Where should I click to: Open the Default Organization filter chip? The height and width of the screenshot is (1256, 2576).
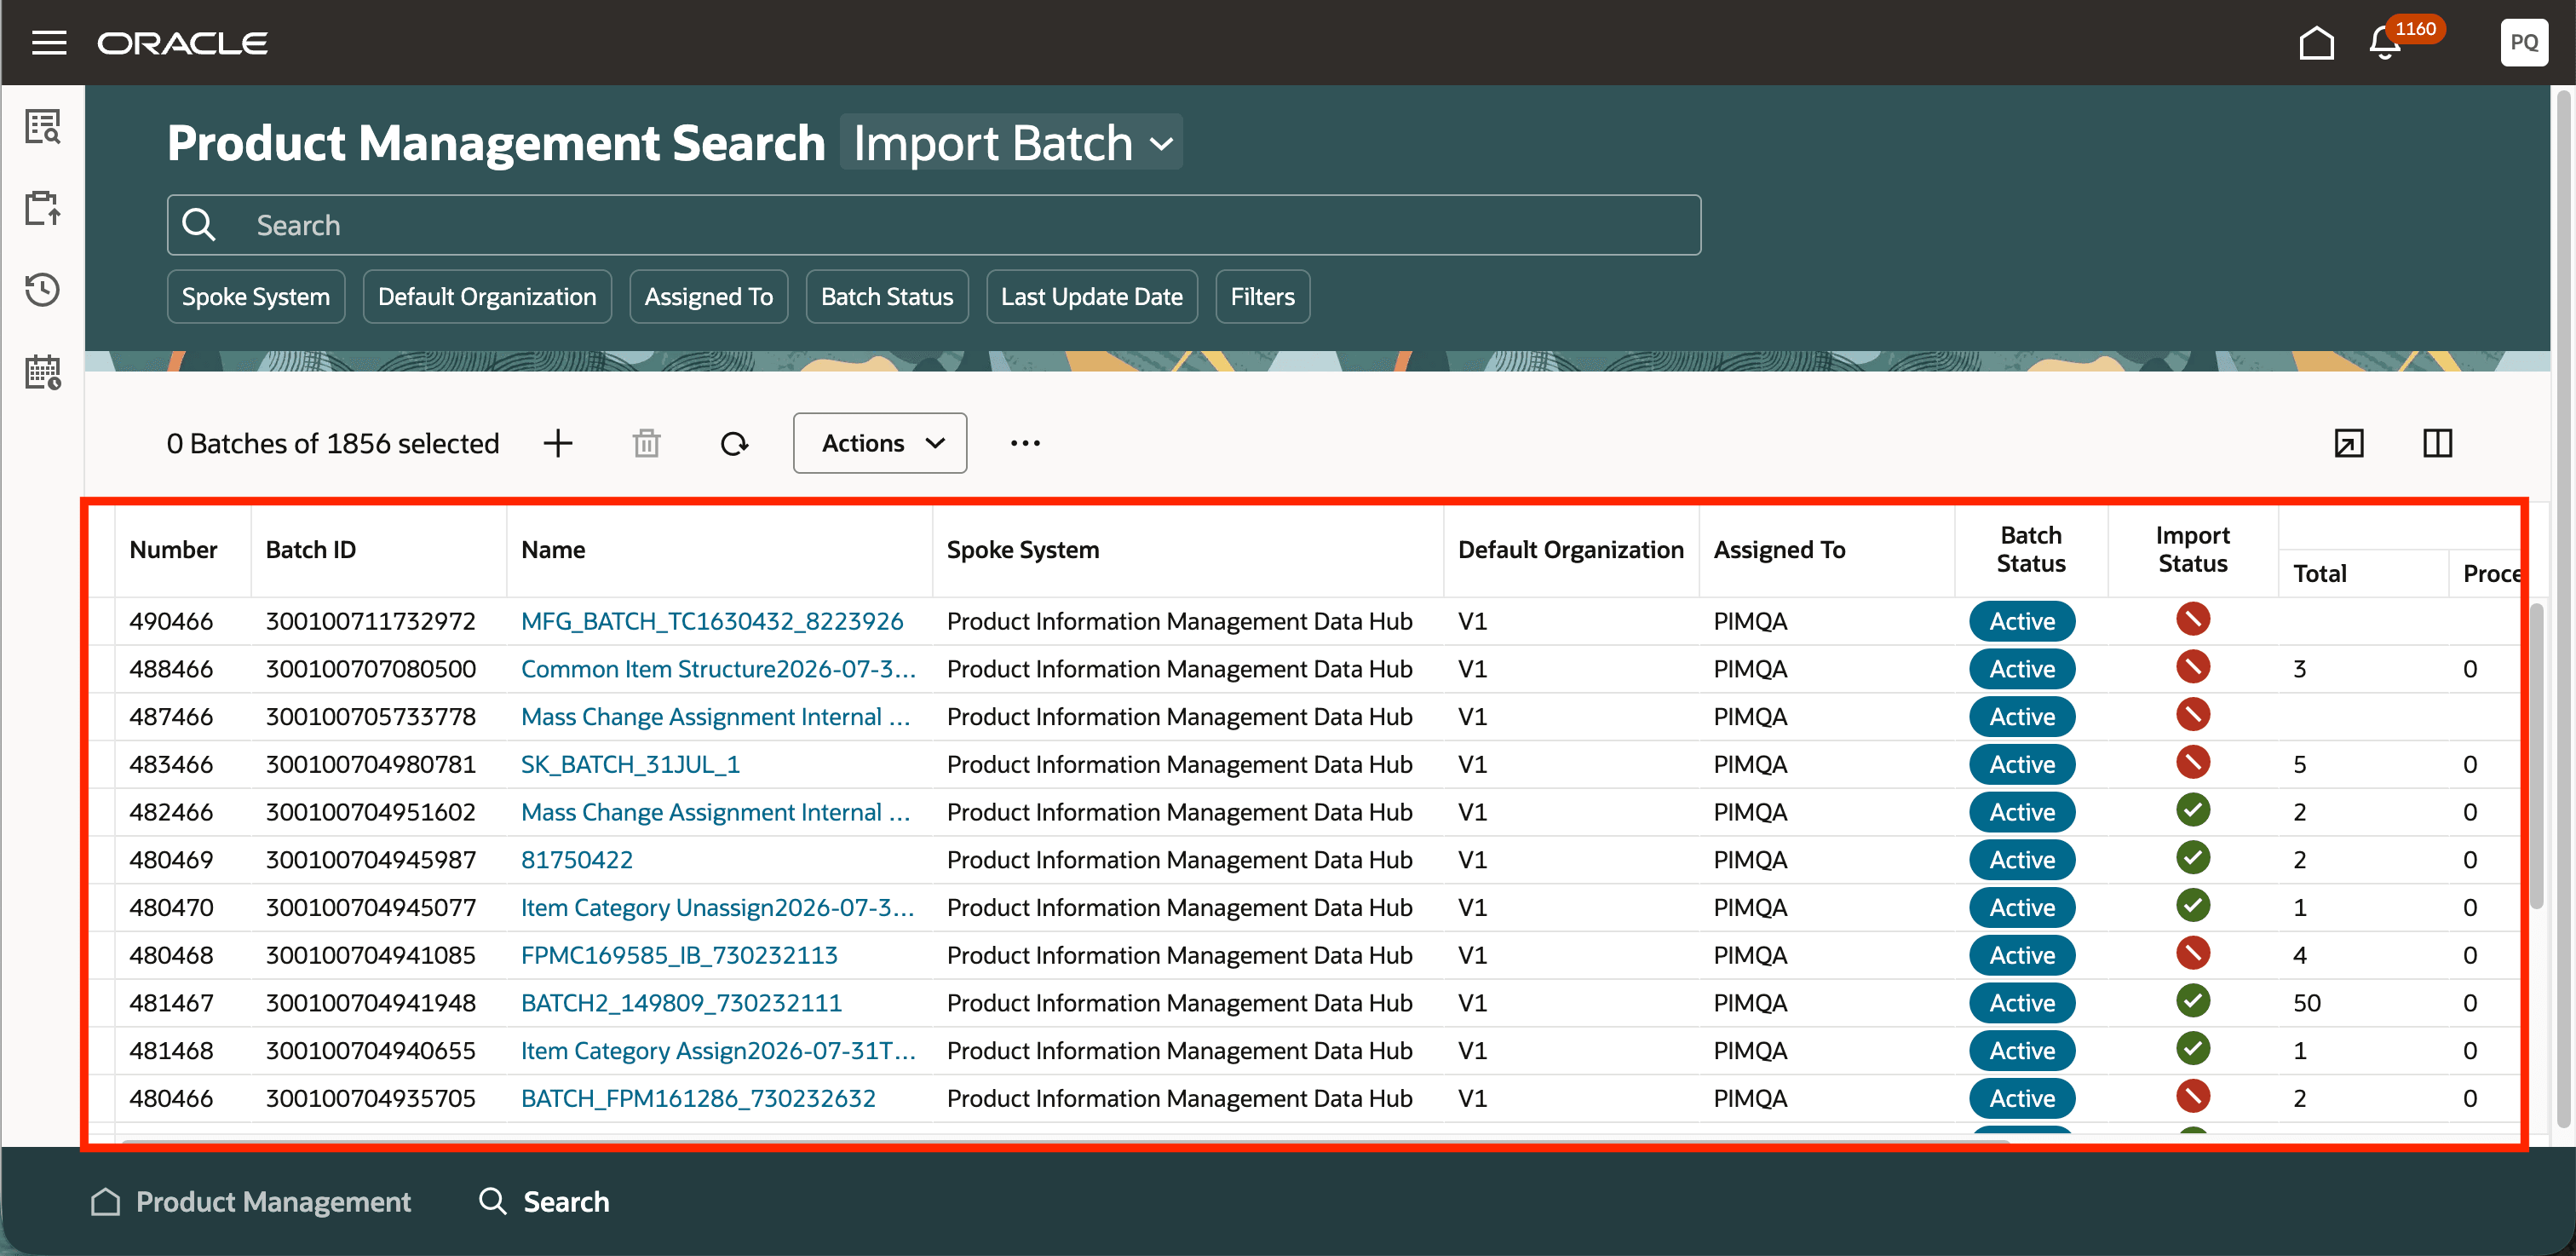[x=487, y=297]
